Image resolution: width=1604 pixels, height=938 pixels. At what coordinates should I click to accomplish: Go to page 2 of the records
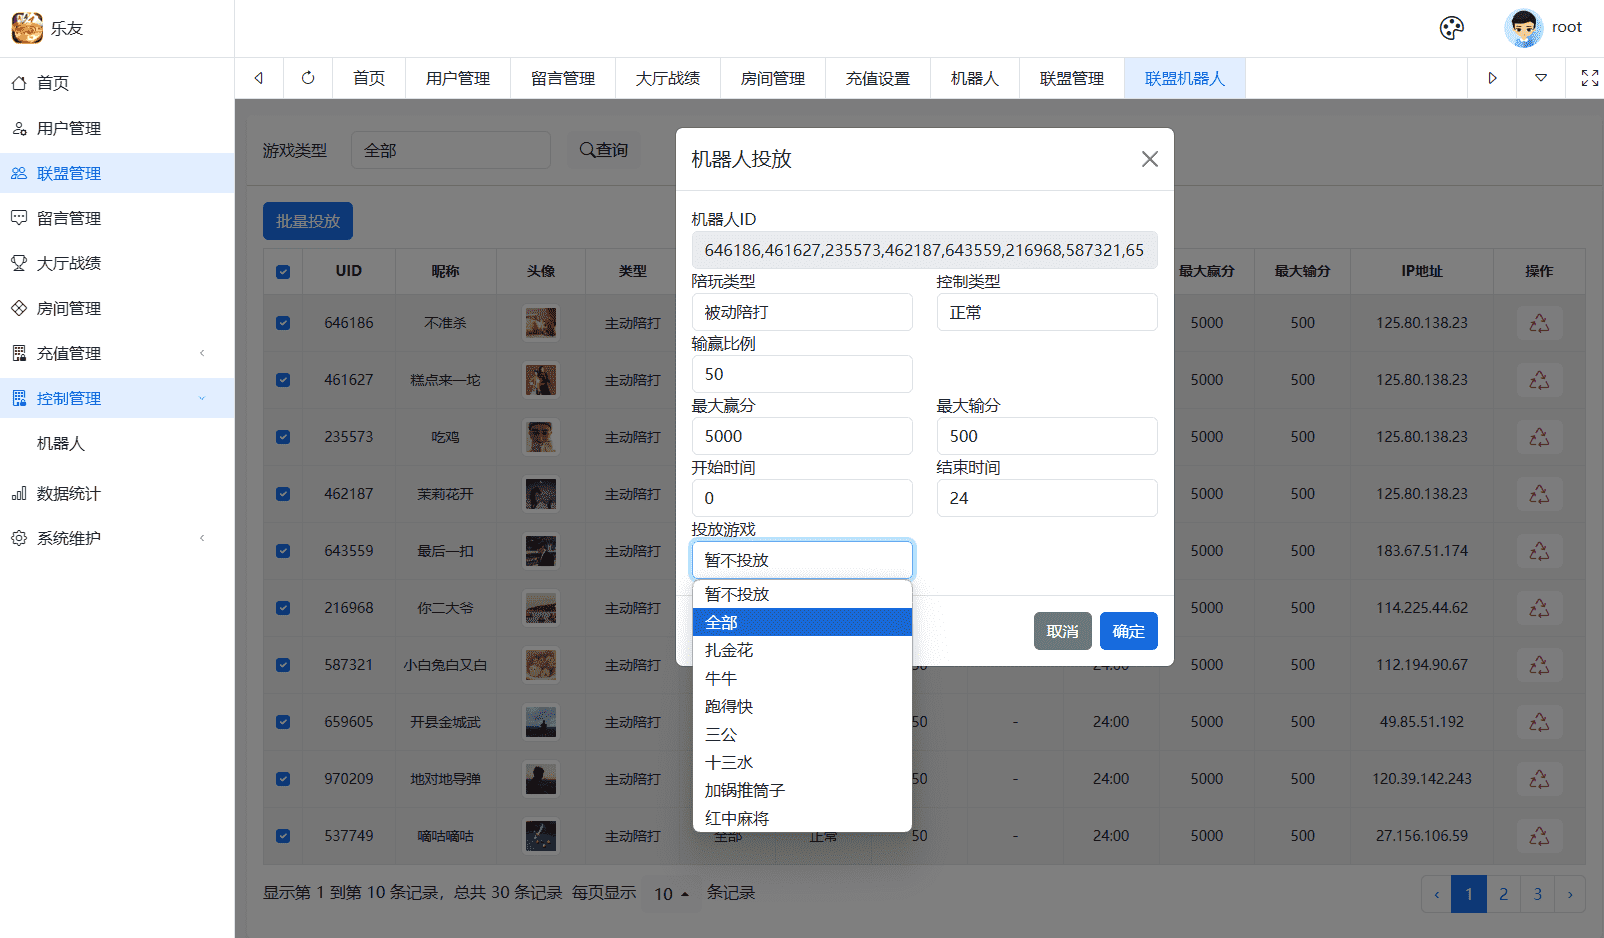coord(1503,893)
